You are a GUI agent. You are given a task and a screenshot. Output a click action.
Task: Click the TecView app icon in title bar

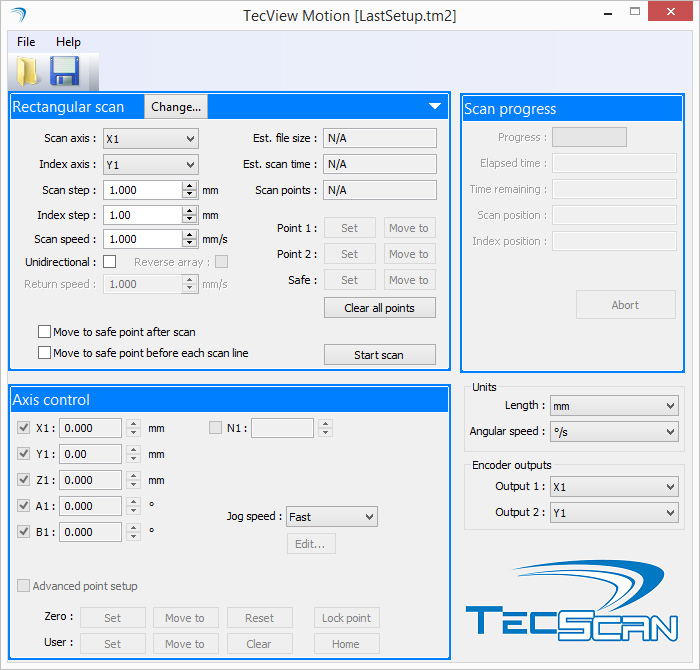point(19,15)
